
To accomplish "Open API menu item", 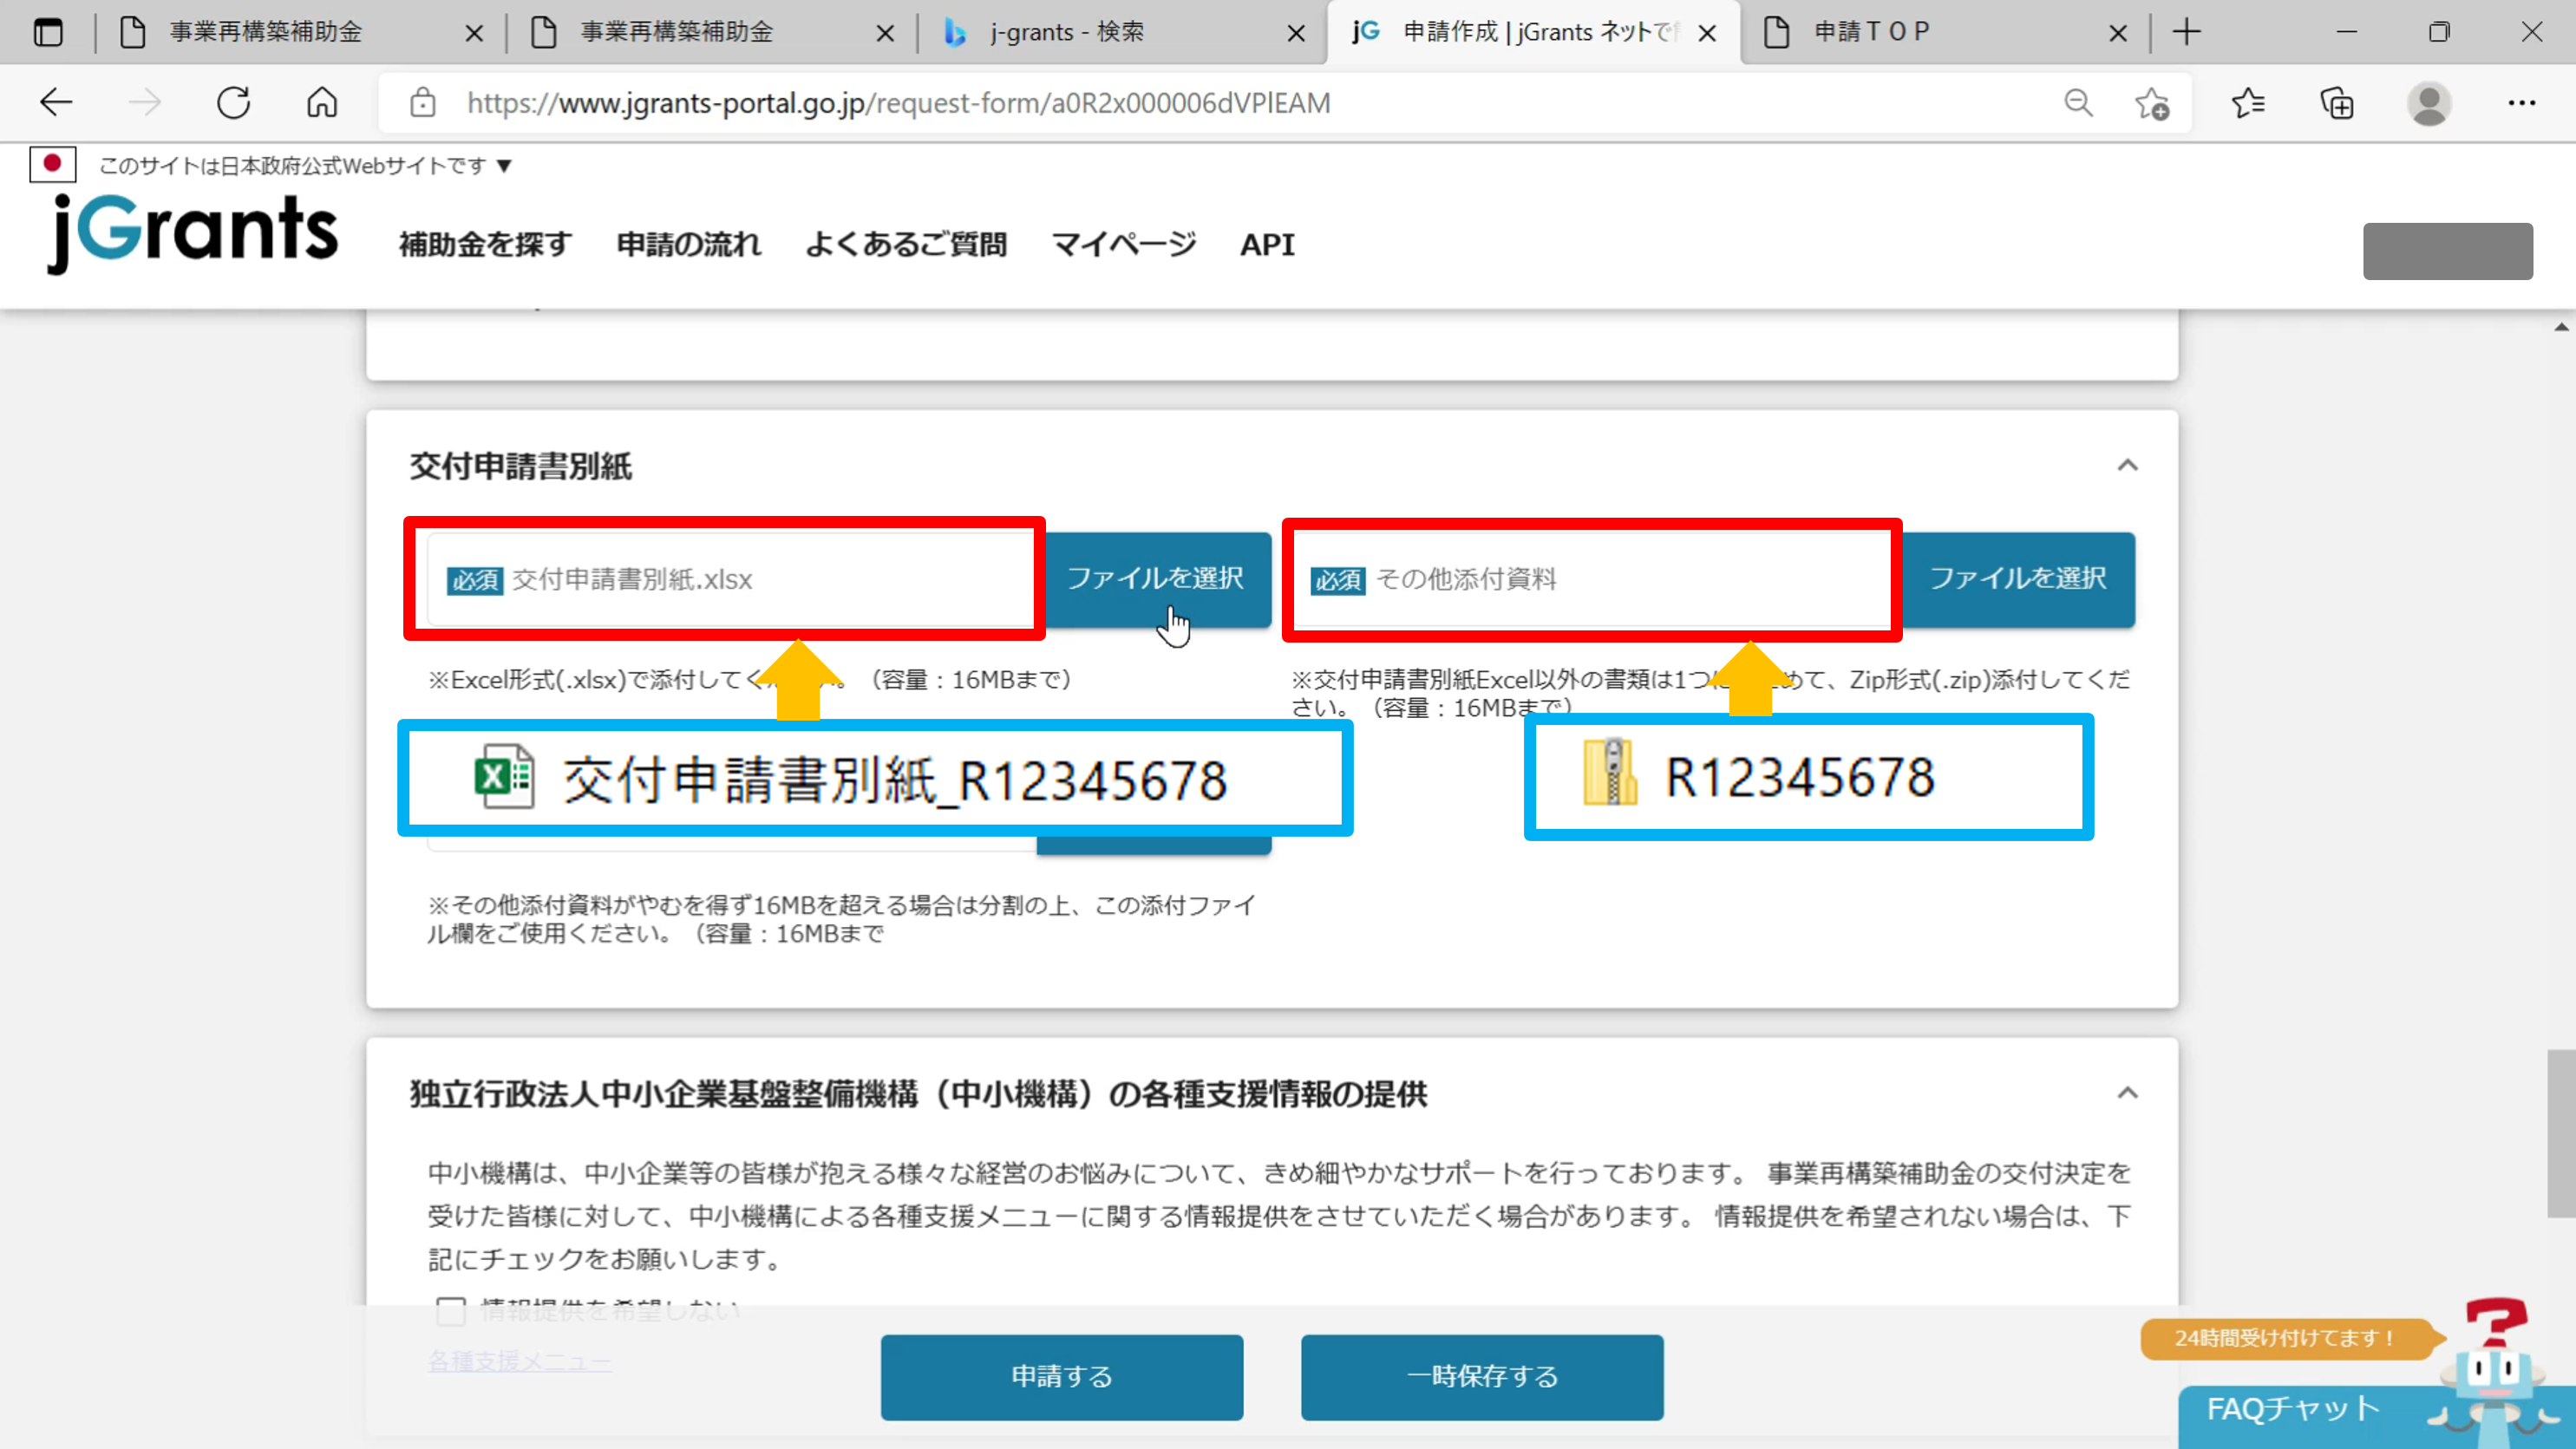I will (x=1267, y=244).
